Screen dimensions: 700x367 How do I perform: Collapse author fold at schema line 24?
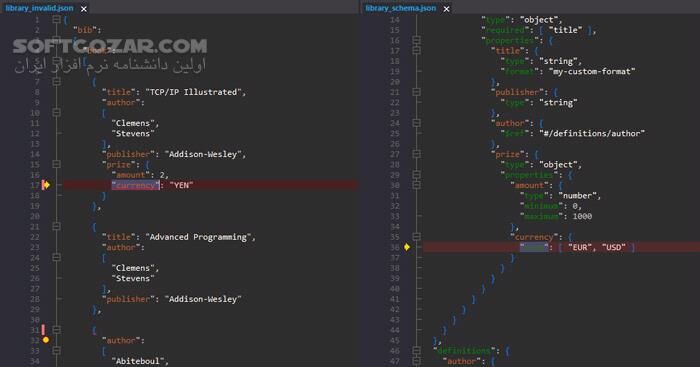point(416,123)
